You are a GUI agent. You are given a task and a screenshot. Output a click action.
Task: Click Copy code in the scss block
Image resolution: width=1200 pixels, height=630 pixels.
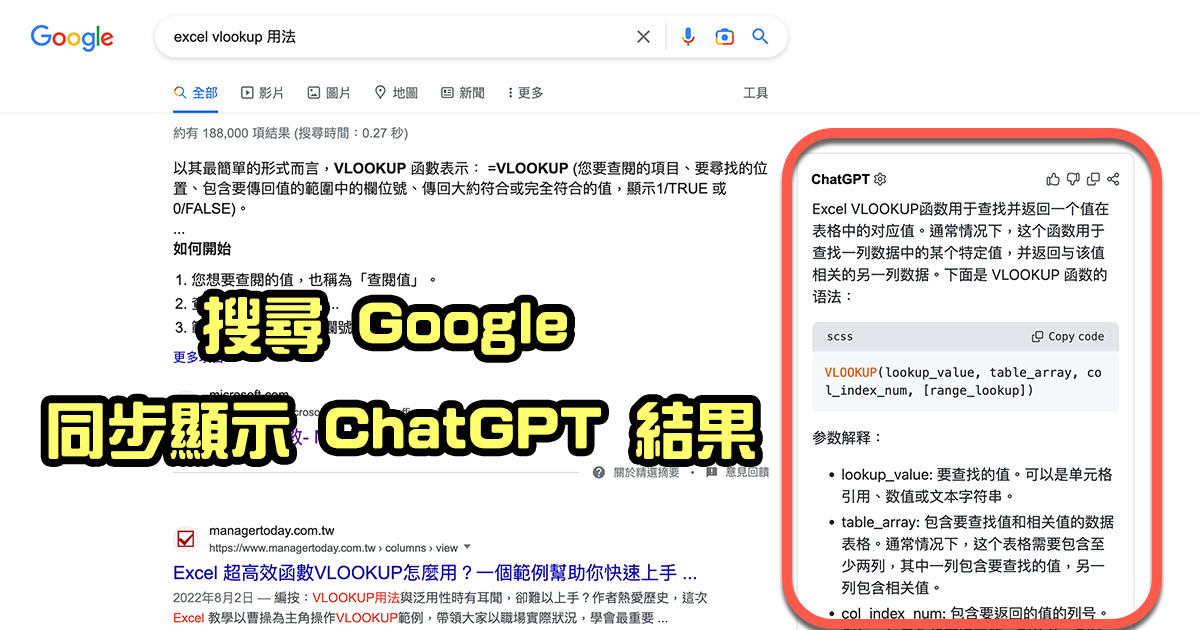click(1067, 336)
